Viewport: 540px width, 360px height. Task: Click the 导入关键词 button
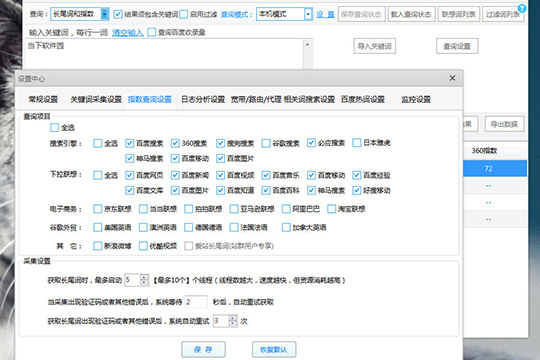click(374, 46)
